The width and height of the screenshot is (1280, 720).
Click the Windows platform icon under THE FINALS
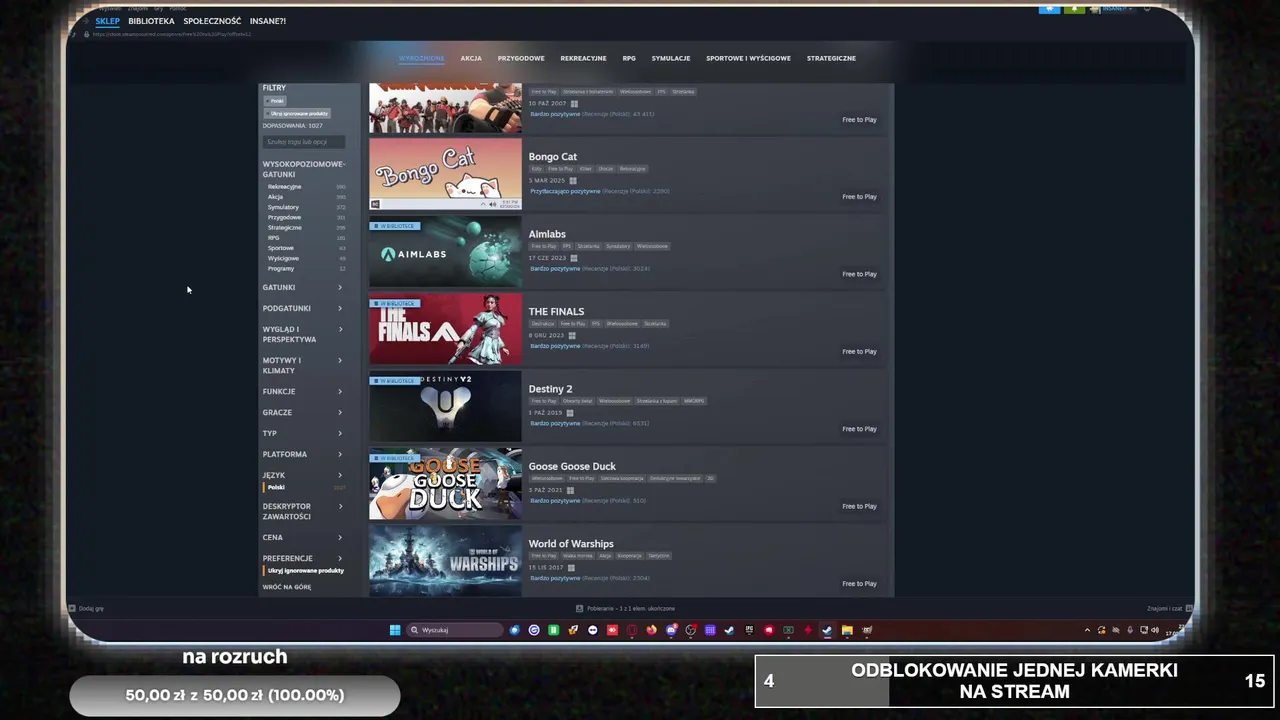point(572,336)
